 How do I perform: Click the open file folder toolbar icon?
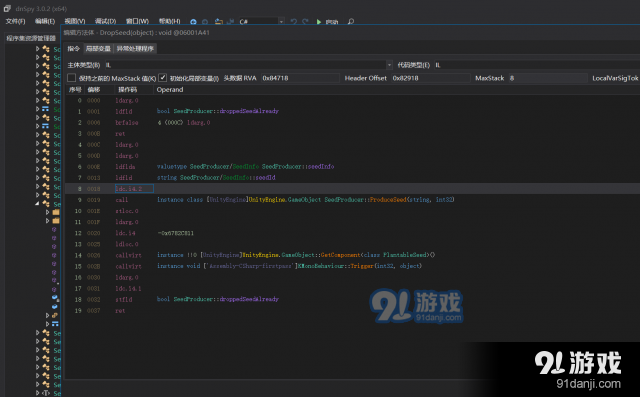[219, 22]
